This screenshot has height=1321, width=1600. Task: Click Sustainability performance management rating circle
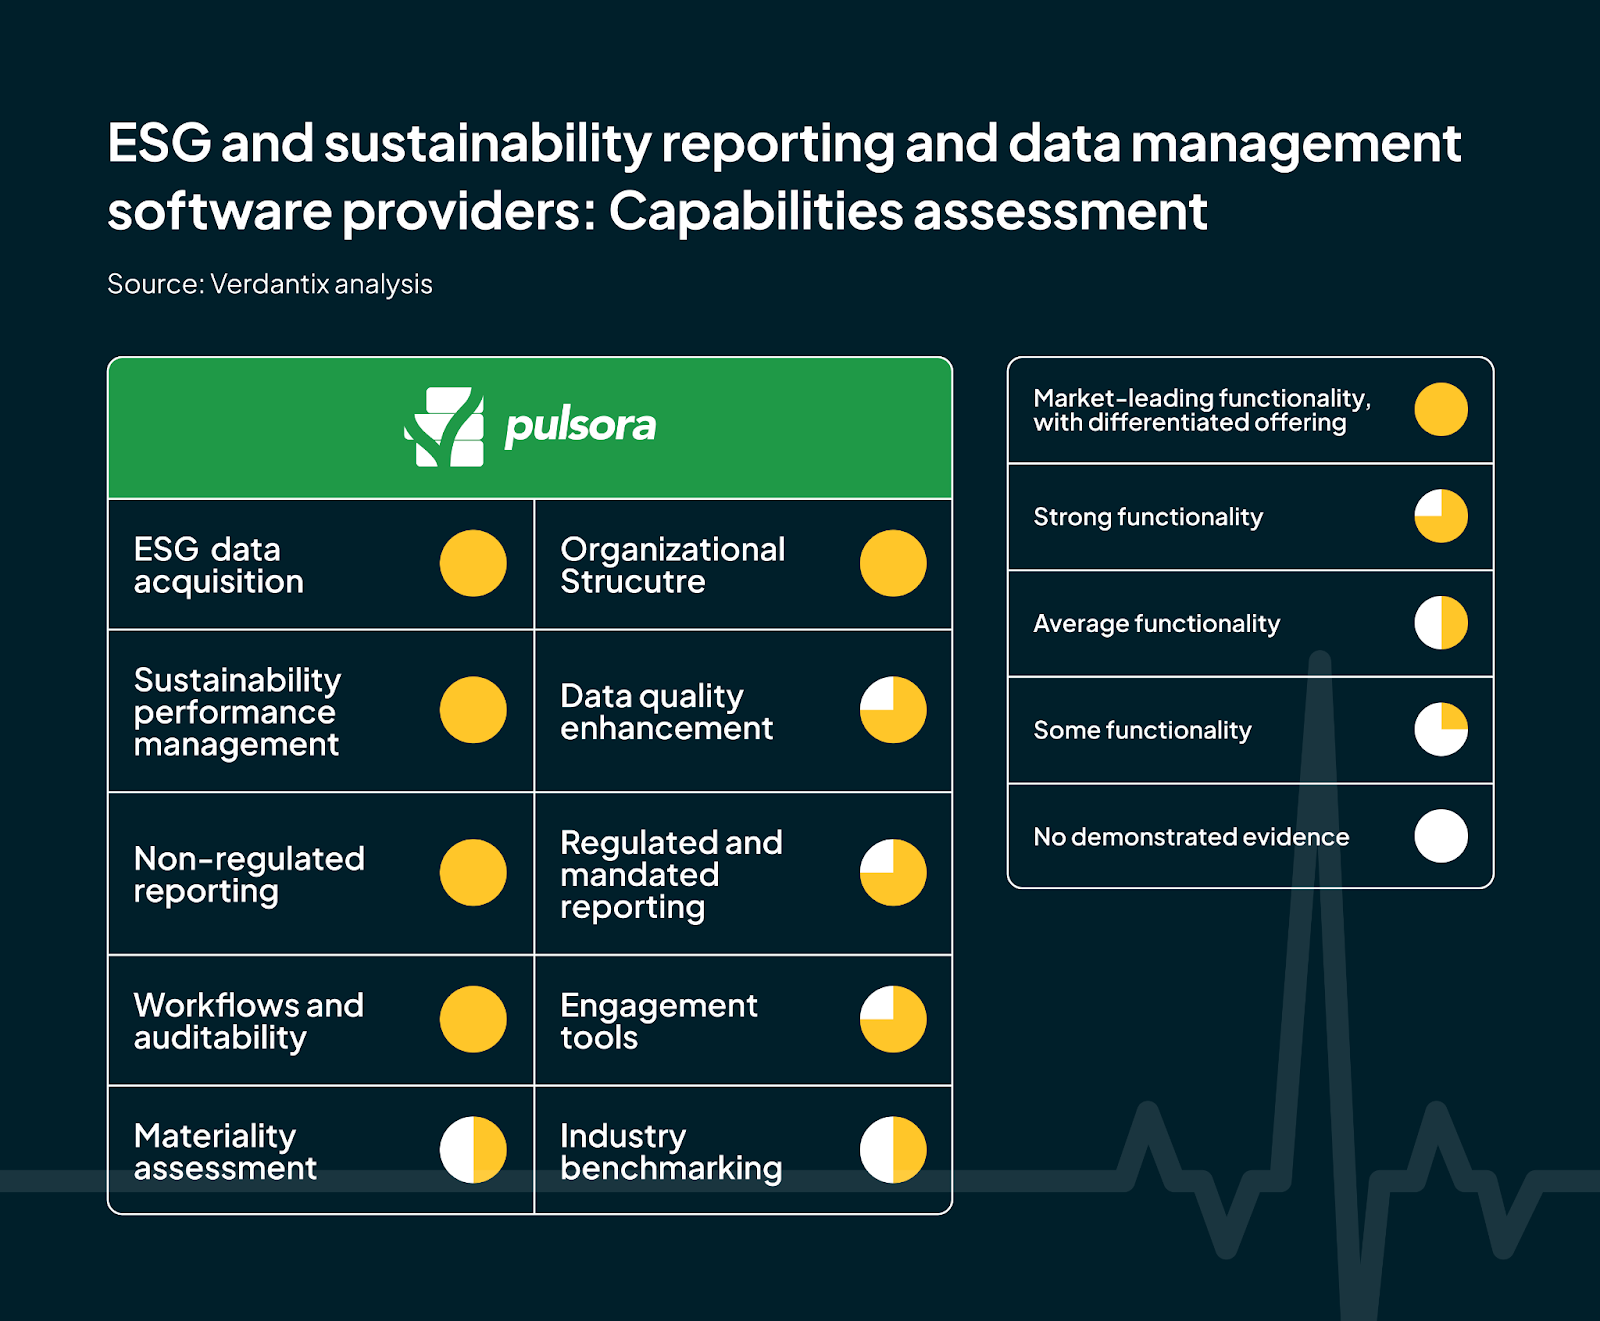click(473, 710)
